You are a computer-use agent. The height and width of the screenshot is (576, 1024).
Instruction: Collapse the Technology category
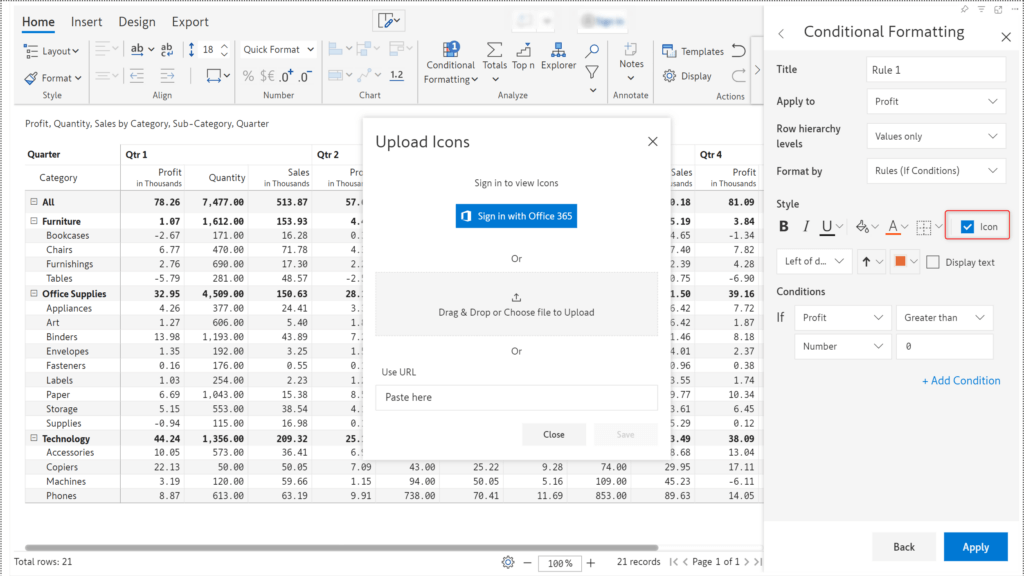[x=34, y=438]
